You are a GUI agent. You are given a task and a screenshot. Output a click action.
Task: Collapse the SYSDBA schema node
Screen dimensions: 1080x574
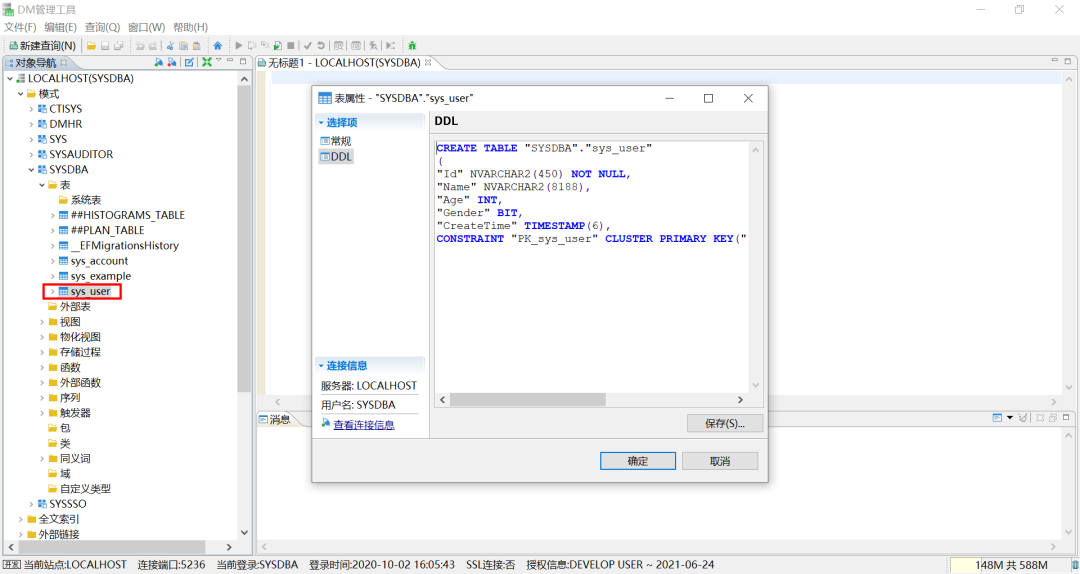31,170
